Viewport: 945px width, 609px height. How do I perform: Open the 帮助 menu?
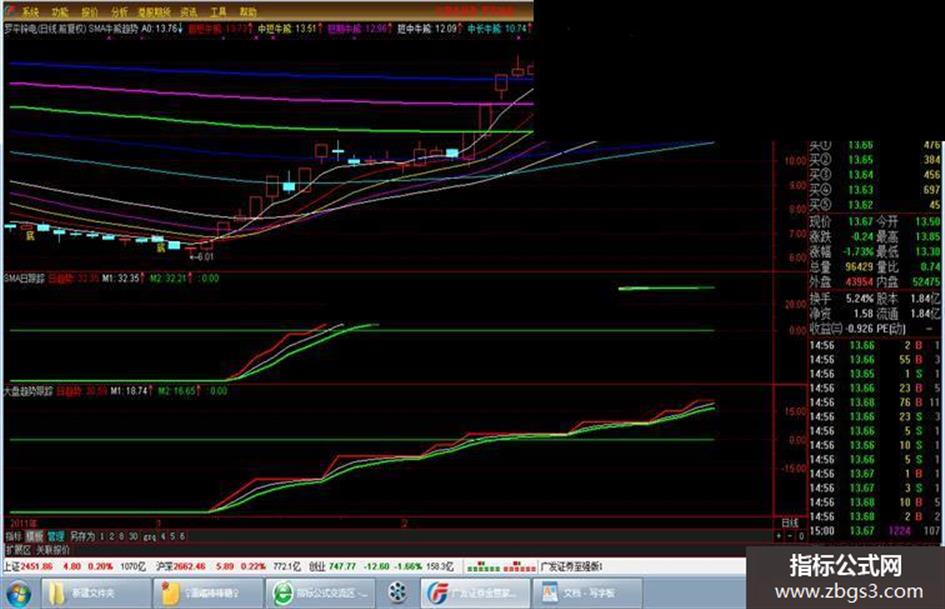tap(248, 11)
